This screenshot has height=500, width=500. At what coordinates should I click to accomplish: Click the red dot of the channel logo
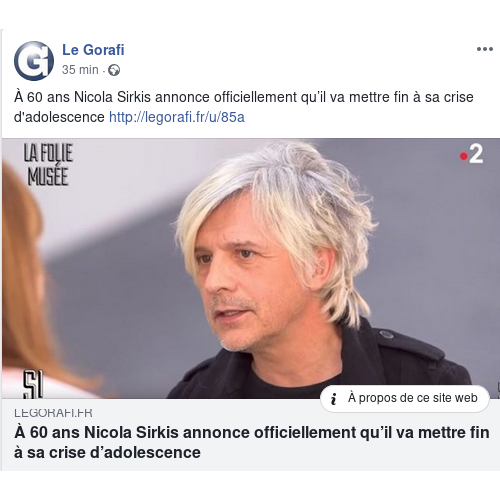click(x=464, y=156)
